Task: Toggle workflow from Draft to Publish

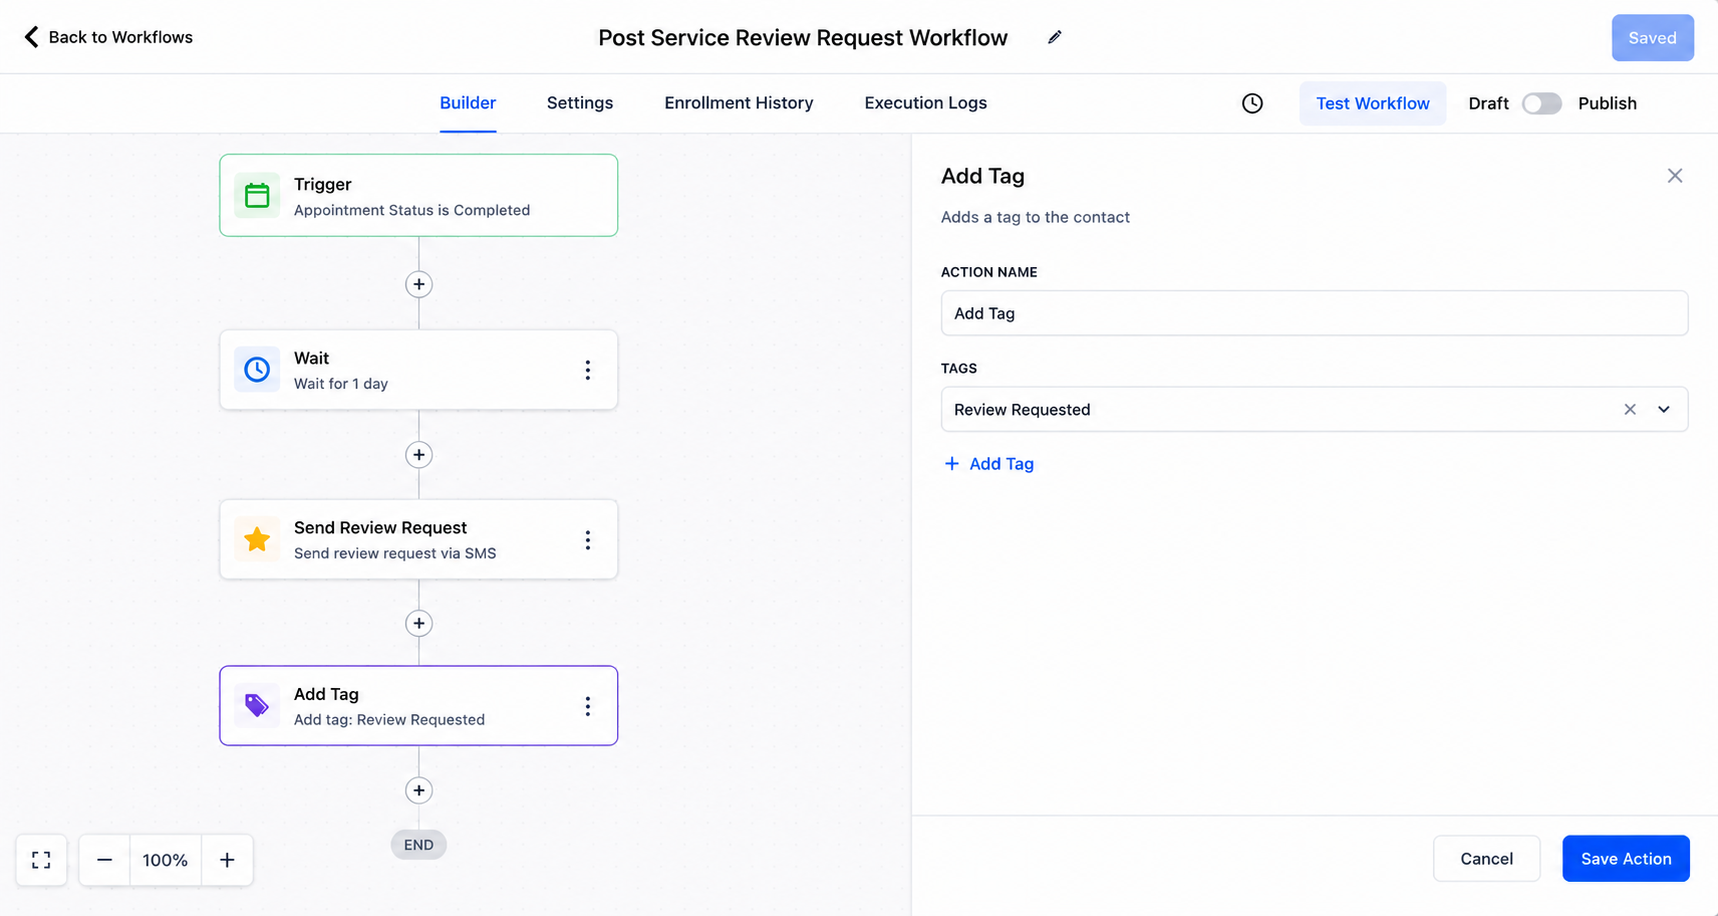Action: point(1542,103)
